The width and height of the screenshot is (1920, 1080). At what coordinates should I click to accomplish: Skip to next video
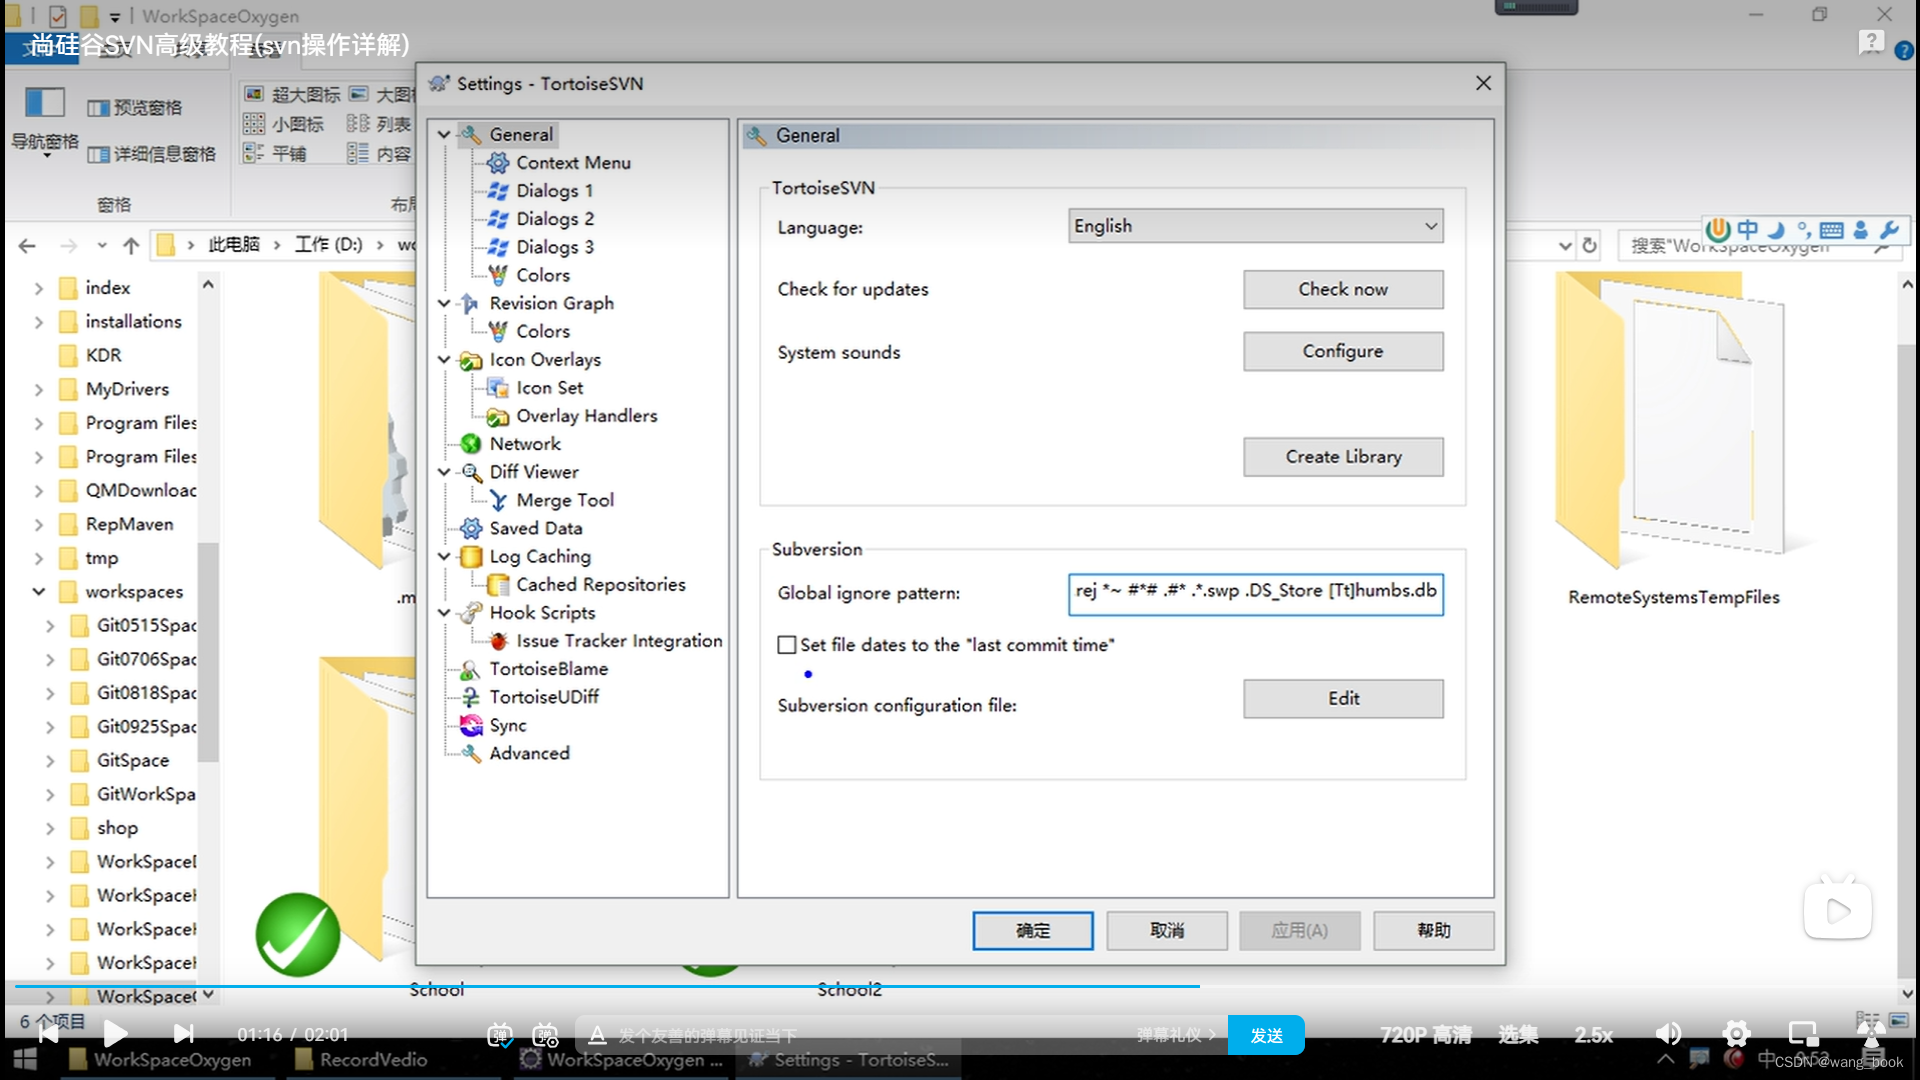pyautogui.click(x=183, y=1034)
